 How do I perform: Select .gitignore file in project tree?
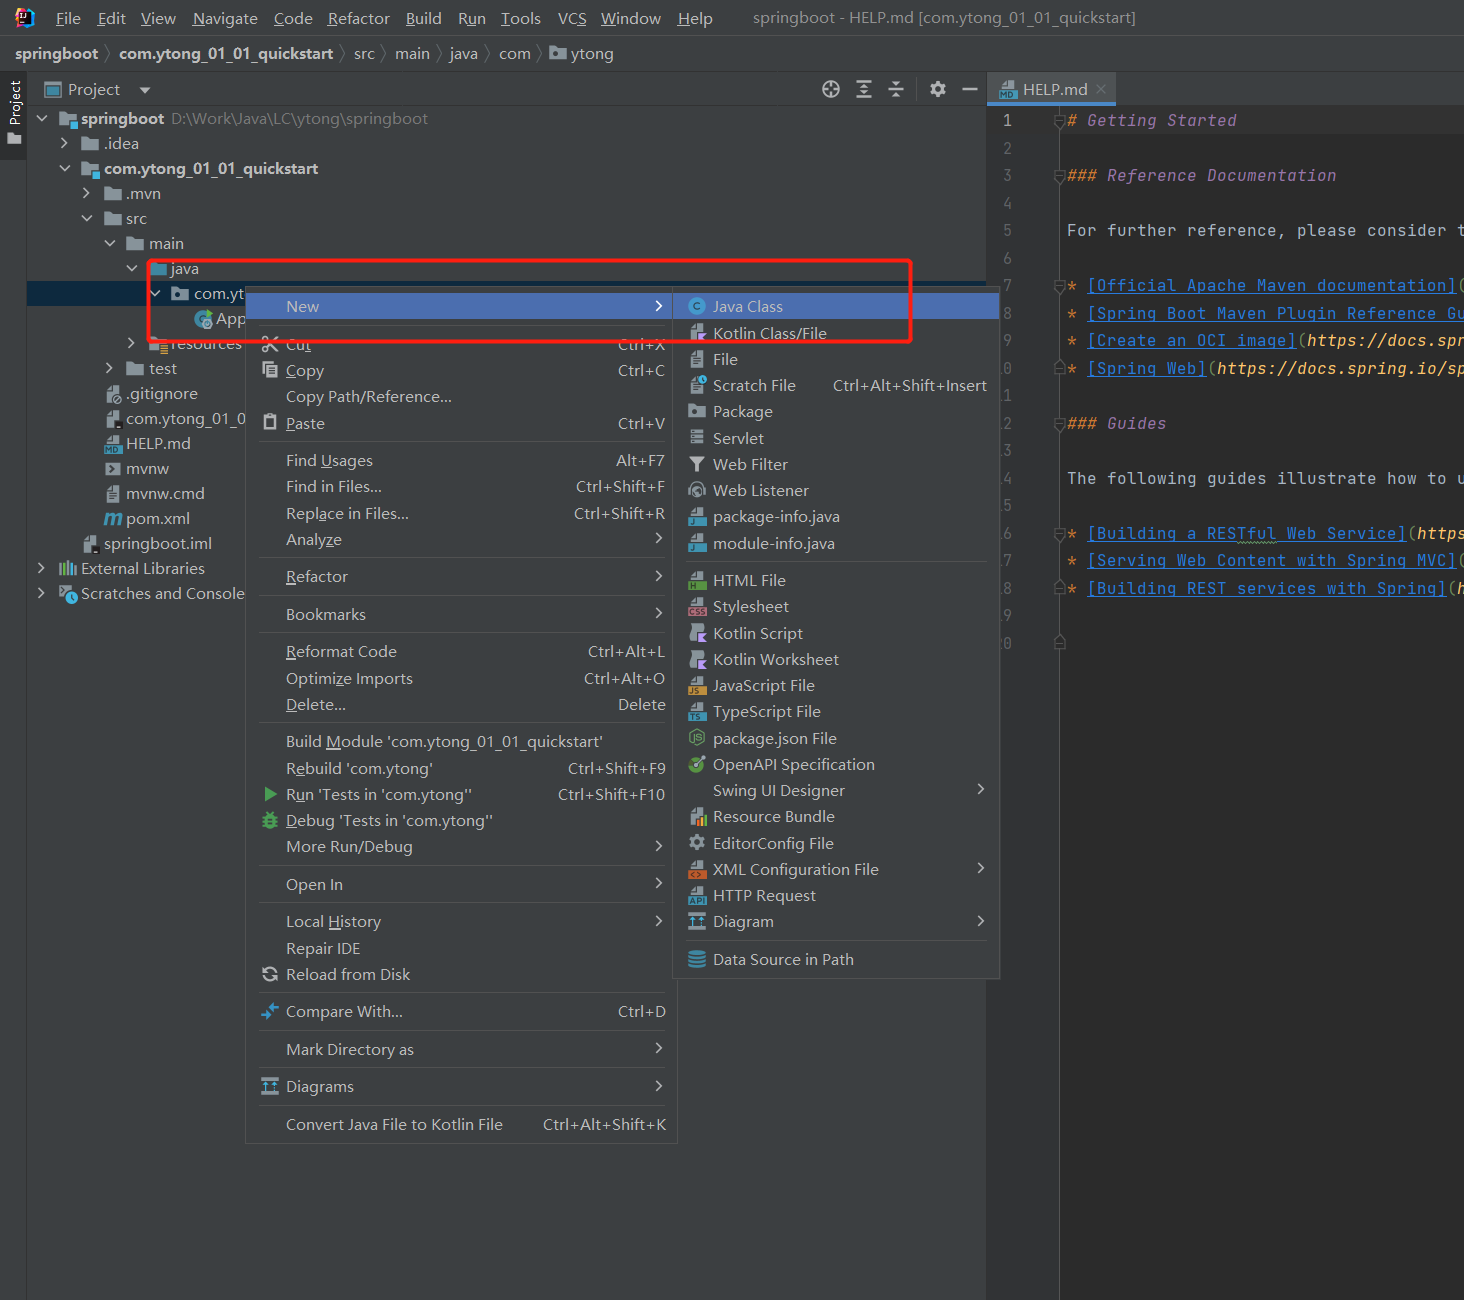click(x=152, y=393)
